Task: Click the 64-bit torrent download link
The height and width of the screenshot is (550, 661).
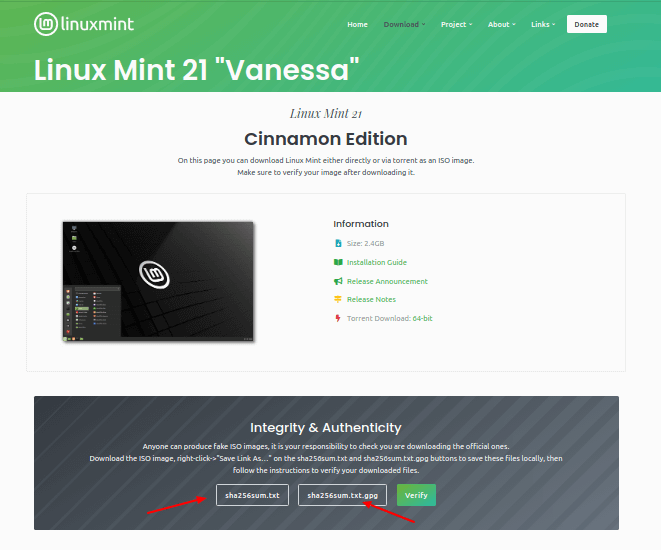Action: point(422,318)
